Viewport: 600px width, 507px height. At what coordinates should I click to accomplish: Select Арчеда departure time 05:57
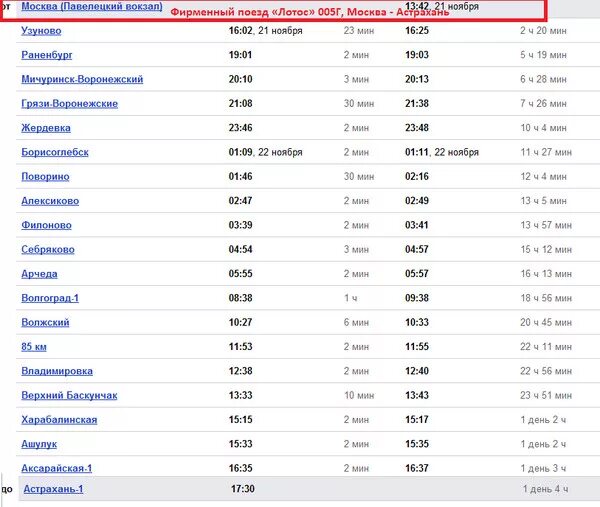pos(417,274)
